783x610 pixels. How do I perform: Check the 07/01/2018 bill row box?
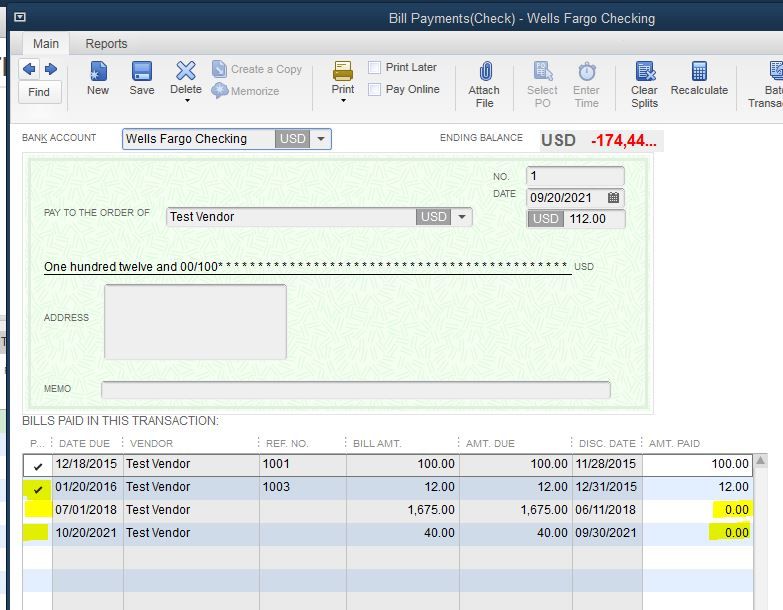[x=37, y=510]
